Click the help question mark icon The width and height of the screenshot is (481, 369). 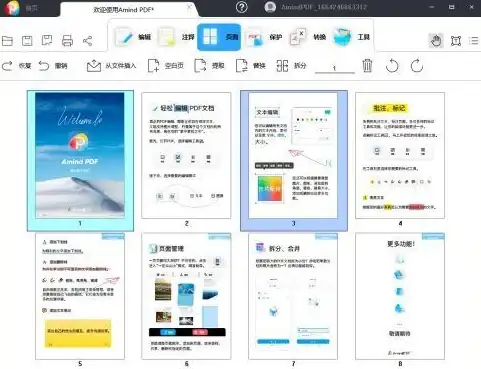[242, 7]
